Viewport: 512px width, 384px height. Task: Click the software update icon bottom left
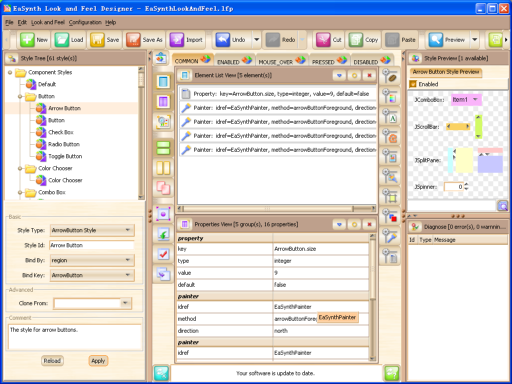coord(161,373)
